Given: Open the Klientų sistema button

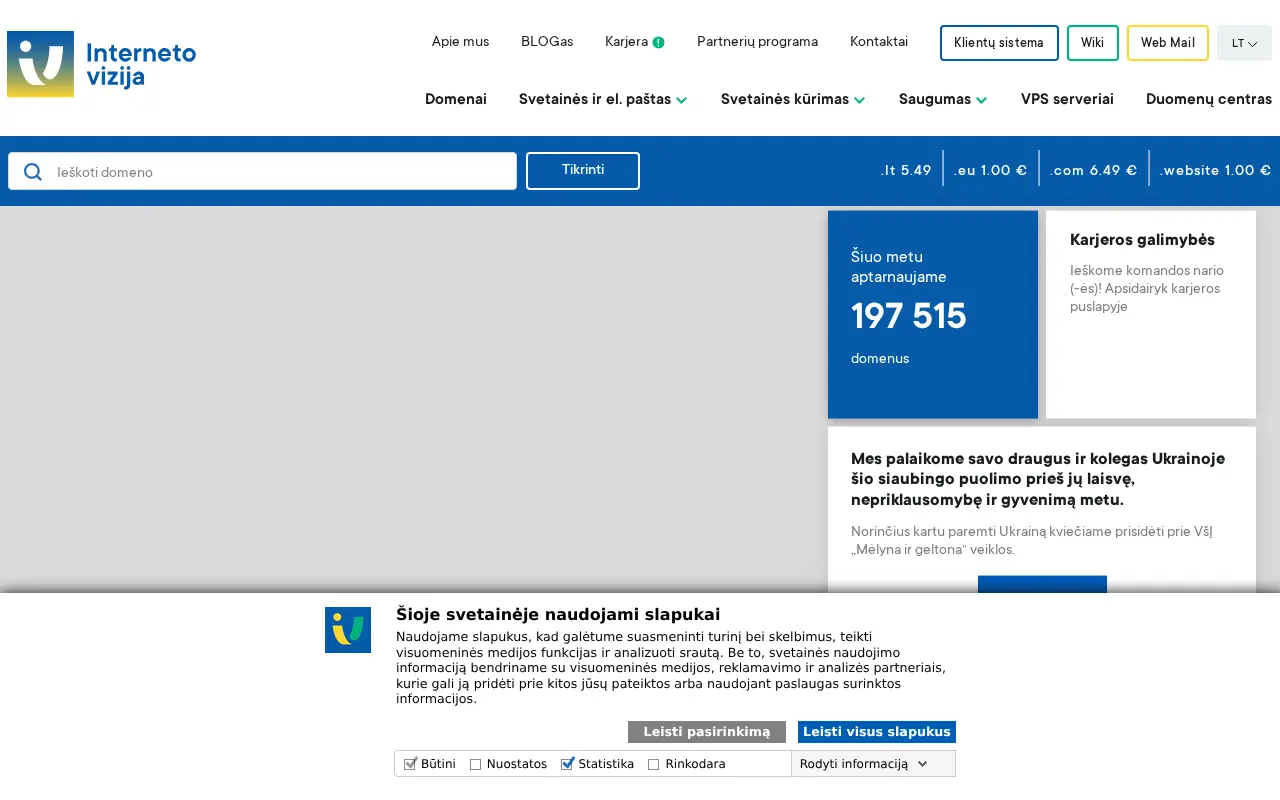Looking at the screenshot, I should [x=999, y=43].
